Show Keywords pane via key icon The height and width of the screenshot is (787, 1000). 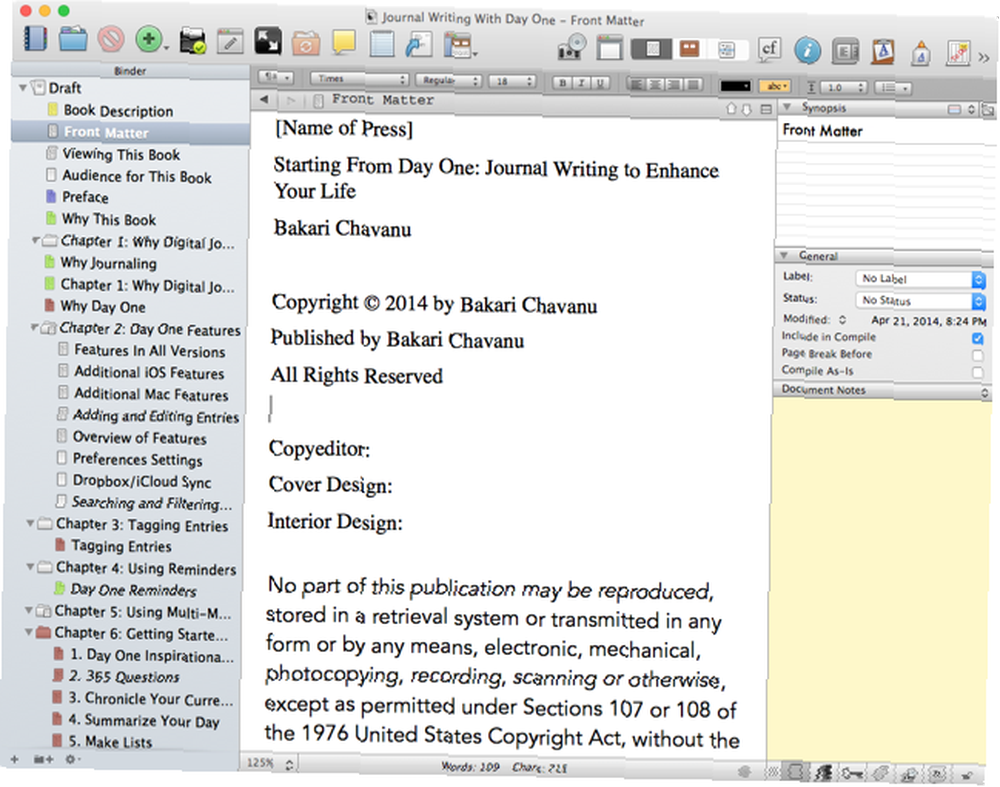click(x=851, y=774)
